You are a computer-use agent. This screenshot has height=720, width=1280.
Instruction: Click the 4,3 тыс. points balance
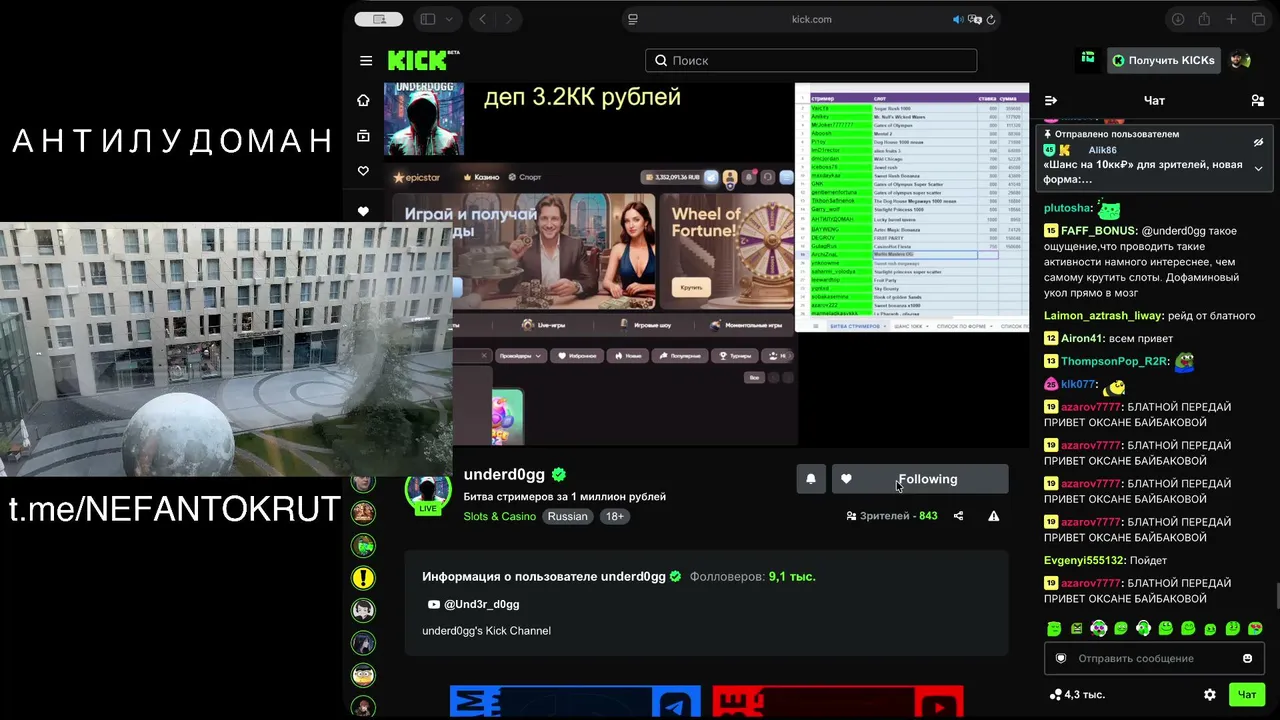coord(1077,694)
